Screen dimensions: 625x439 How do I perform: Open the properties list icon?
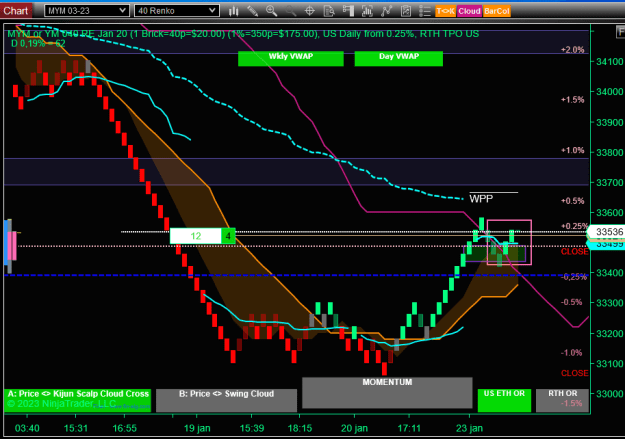pyautogui.click(x=425, y=11)
